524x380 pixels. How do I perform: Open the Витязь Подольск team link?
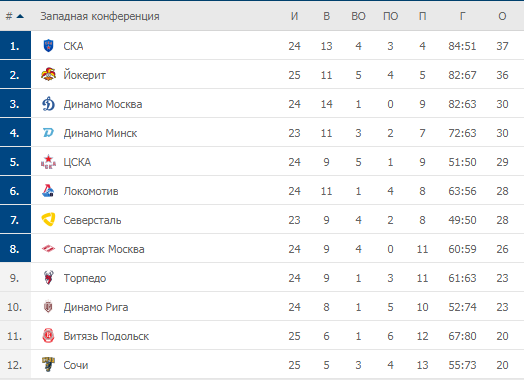pos(106,336)
